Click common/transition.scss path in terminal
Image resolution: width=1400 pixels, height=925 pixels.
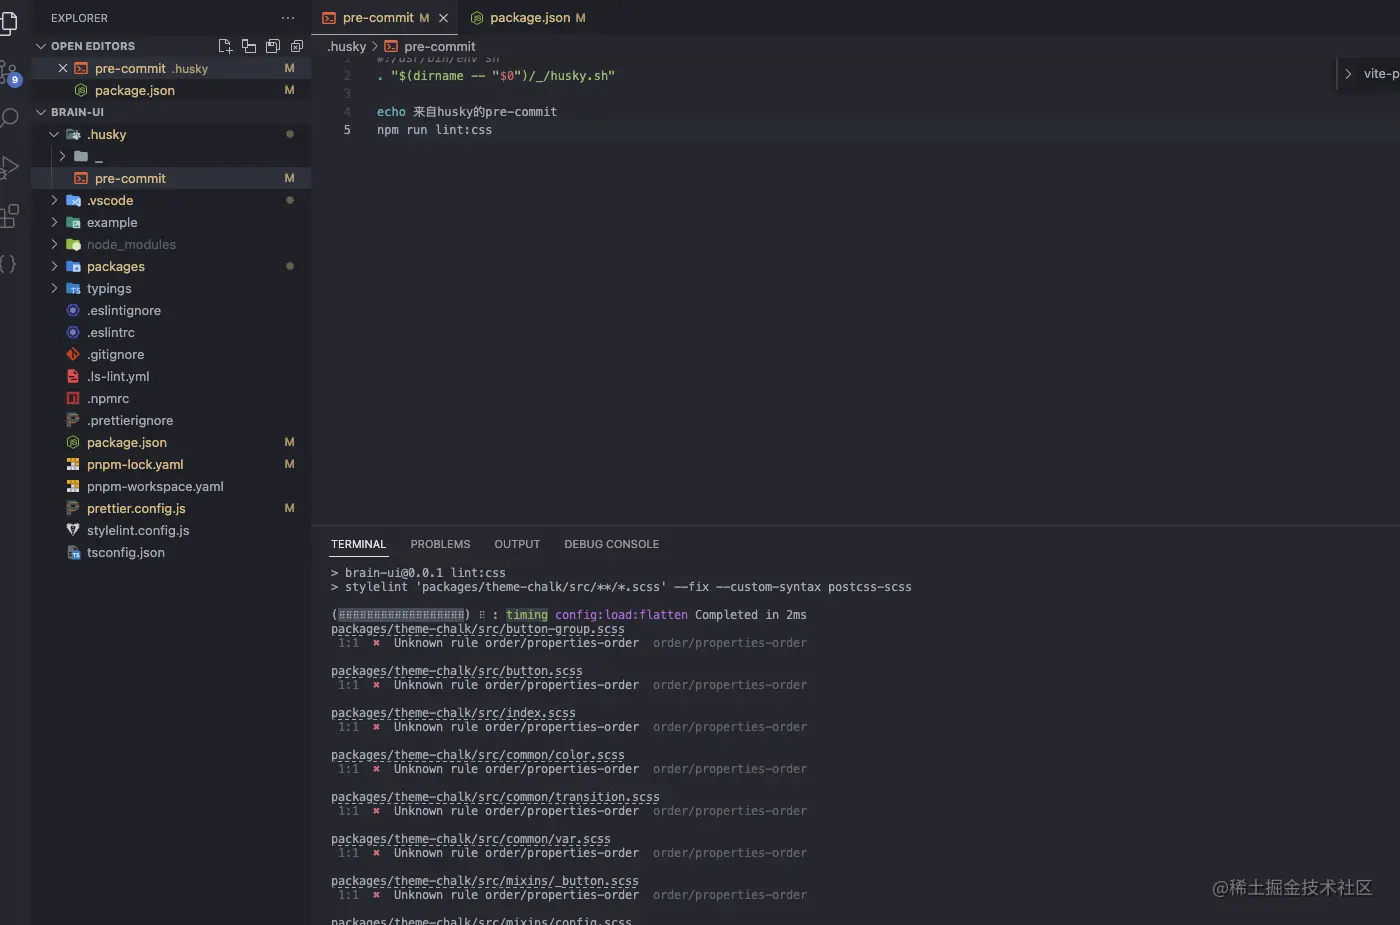click(x=495, y=797)
